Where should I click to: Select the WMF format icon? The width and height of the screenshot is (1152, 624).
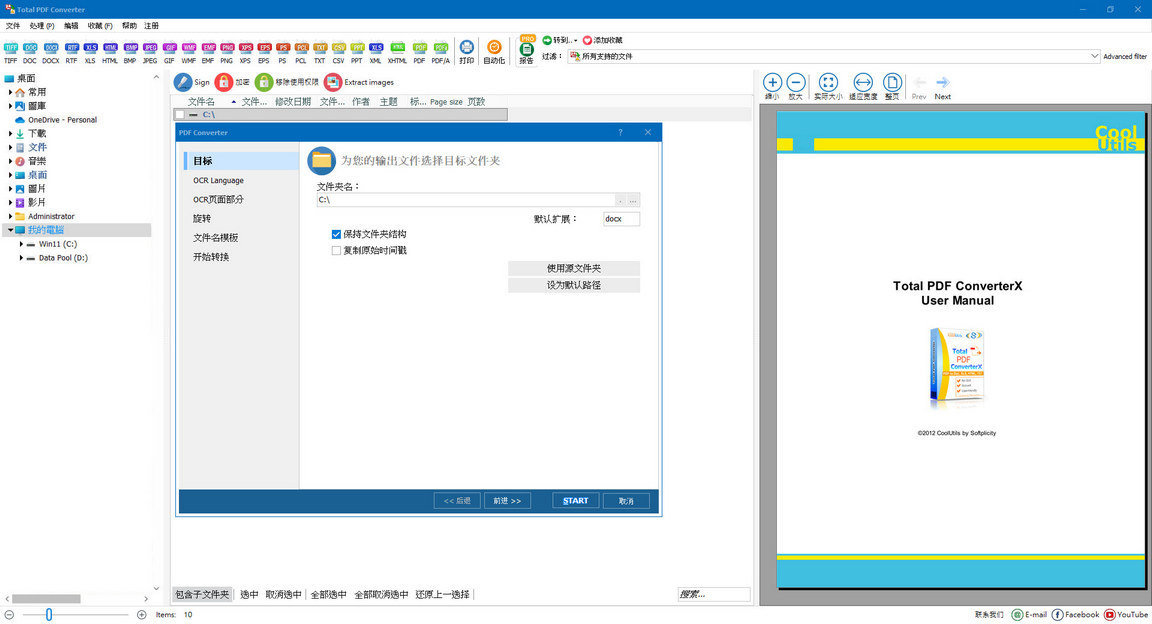pyautogui.click(x=189, y=51)
